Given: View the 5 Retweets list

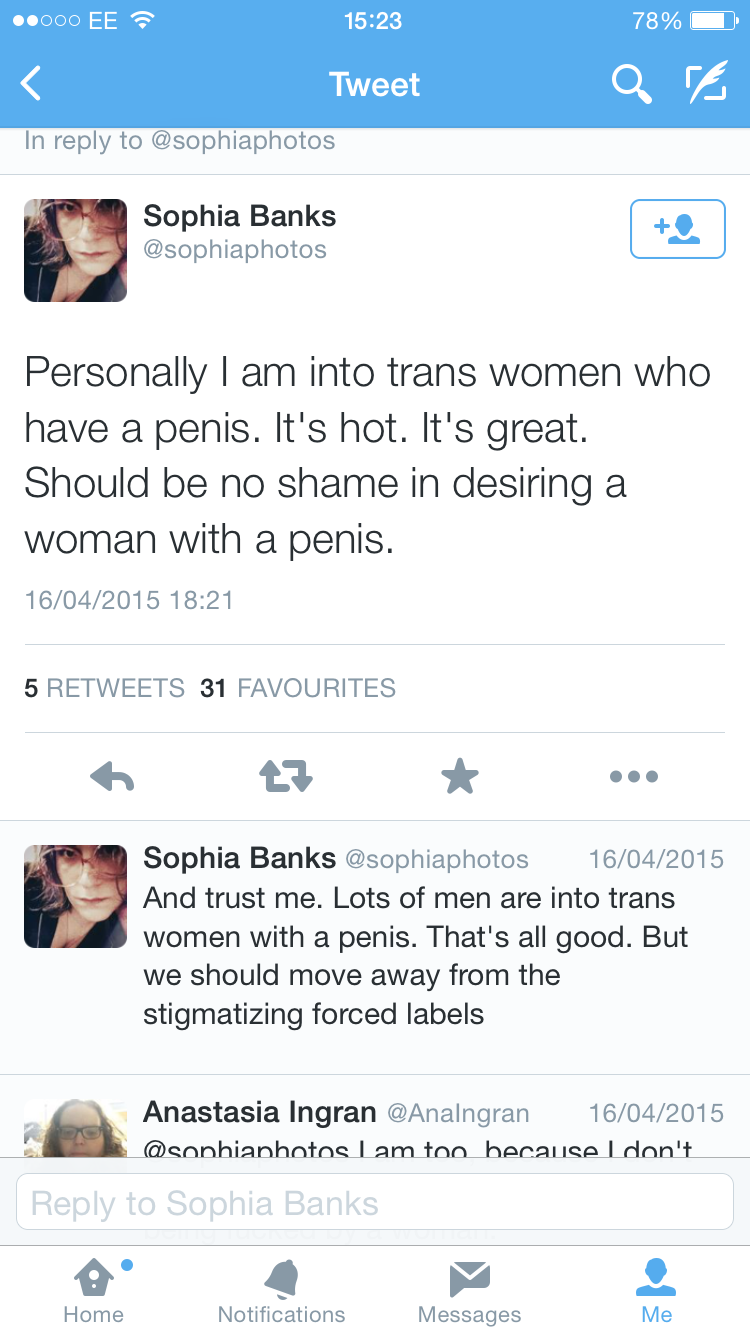Looking at the screenshot, I should [x=105, y=688].
